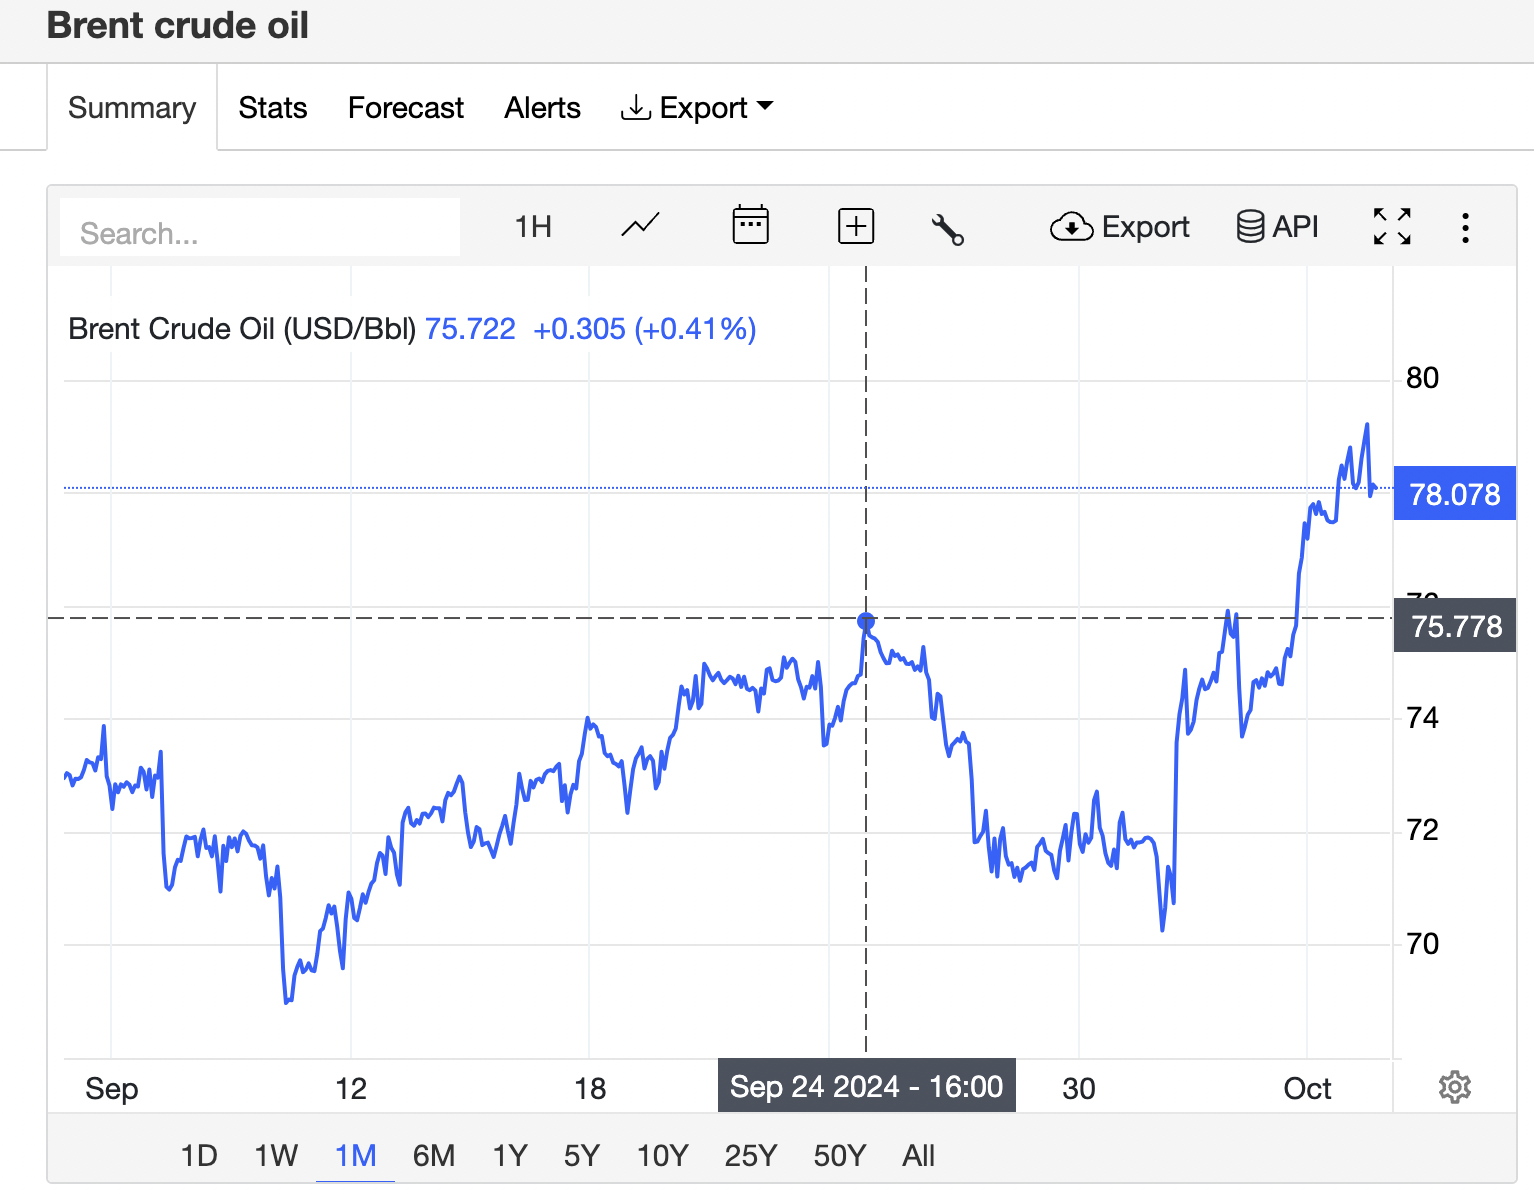Open the chart type line icon
Screen dimensions: 1534x1194
tap(640, 226)
